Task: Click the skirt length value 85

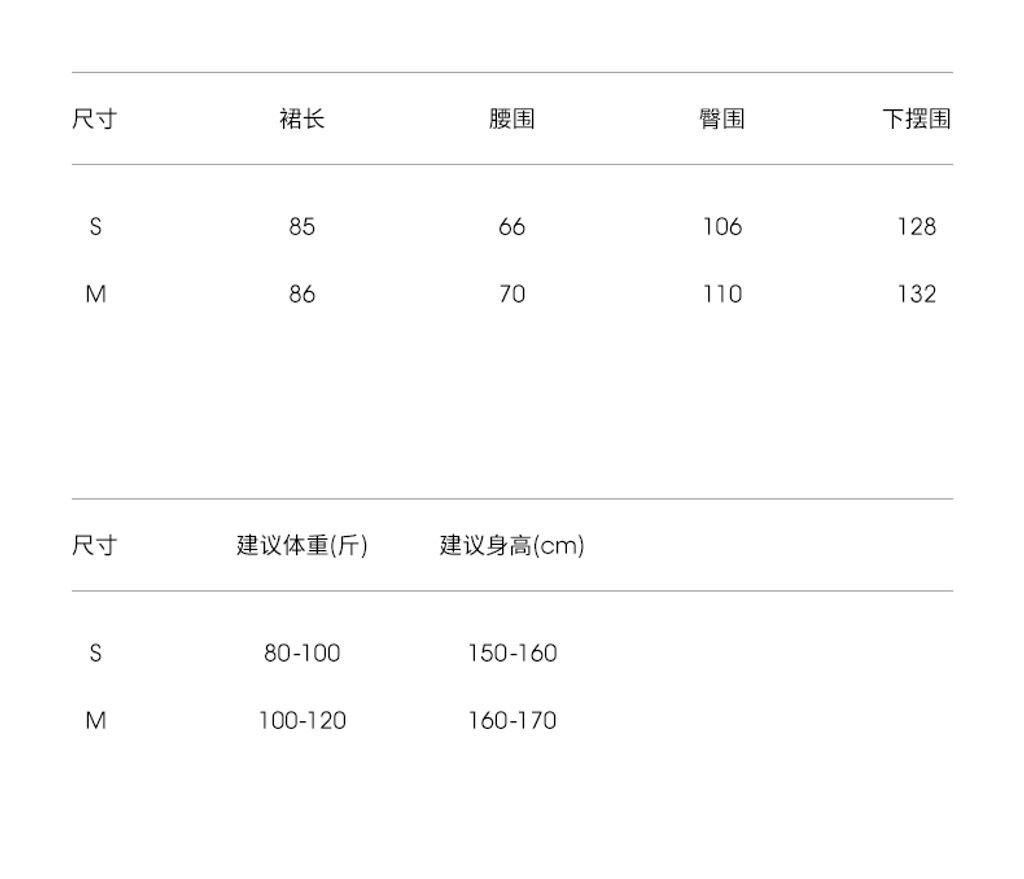Action: (302, 227)
